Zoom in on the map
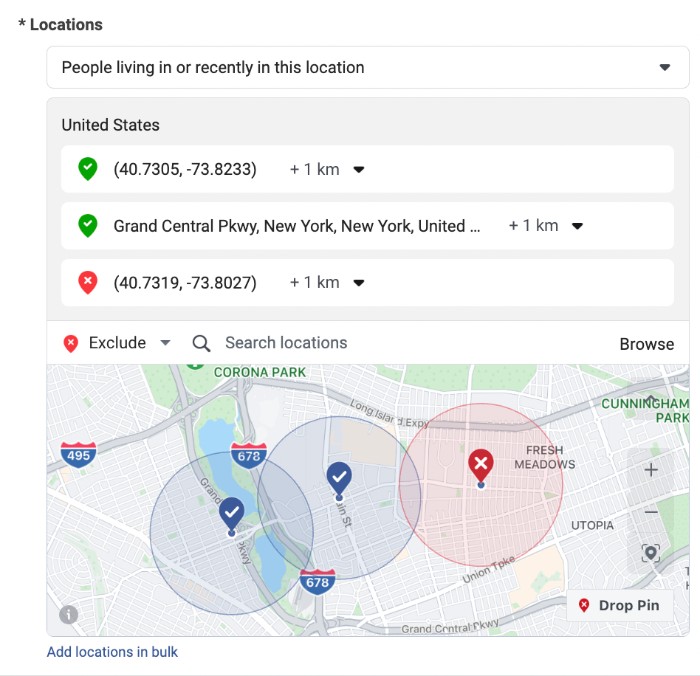Screen dimensions: 700x676 (651, 470)
